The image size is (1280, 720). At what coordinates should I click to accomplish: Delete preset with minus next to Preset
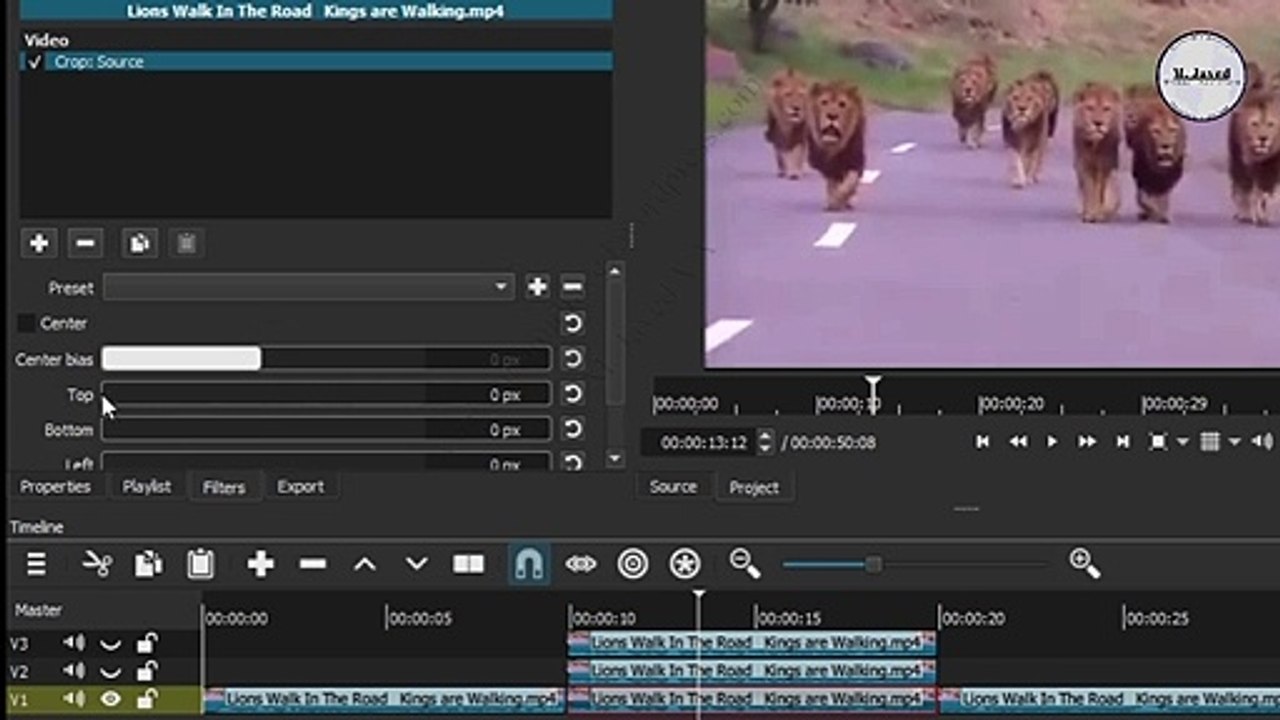572,287
